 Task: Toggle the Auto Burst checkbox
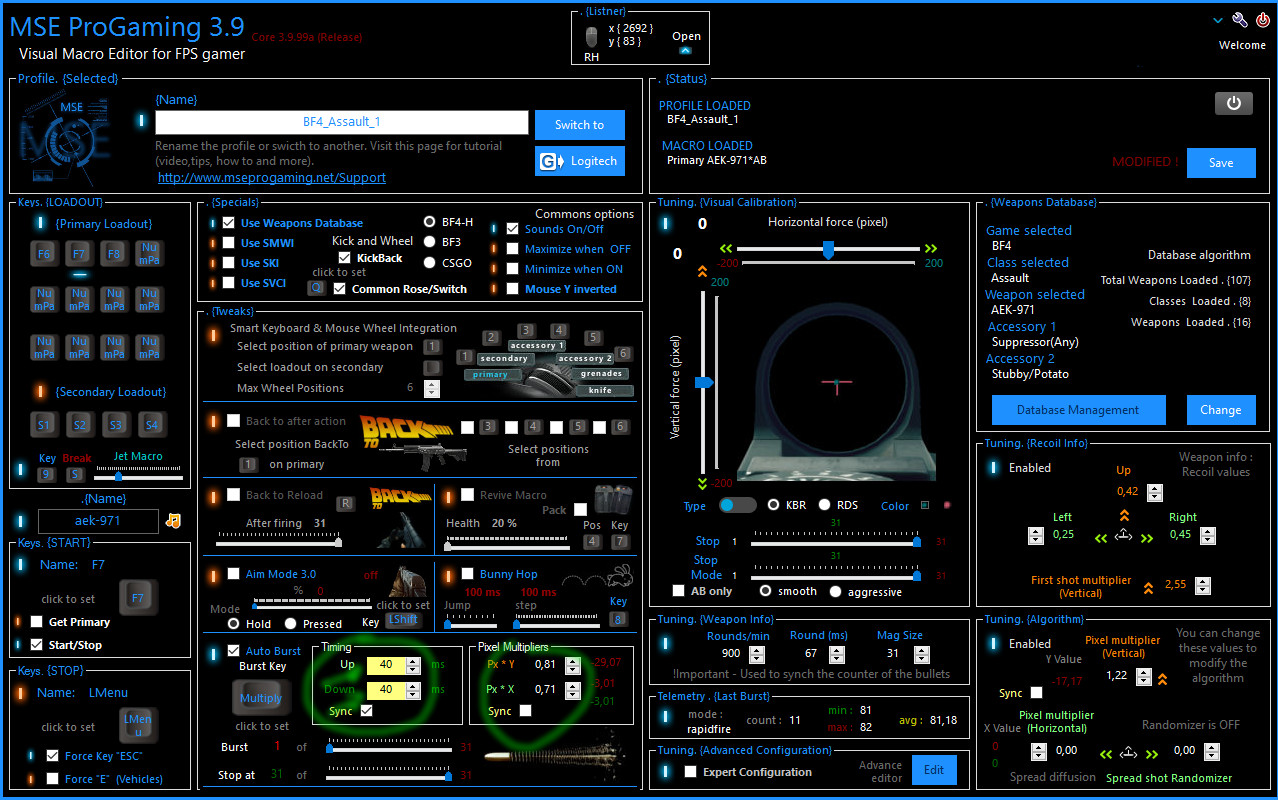233,651
